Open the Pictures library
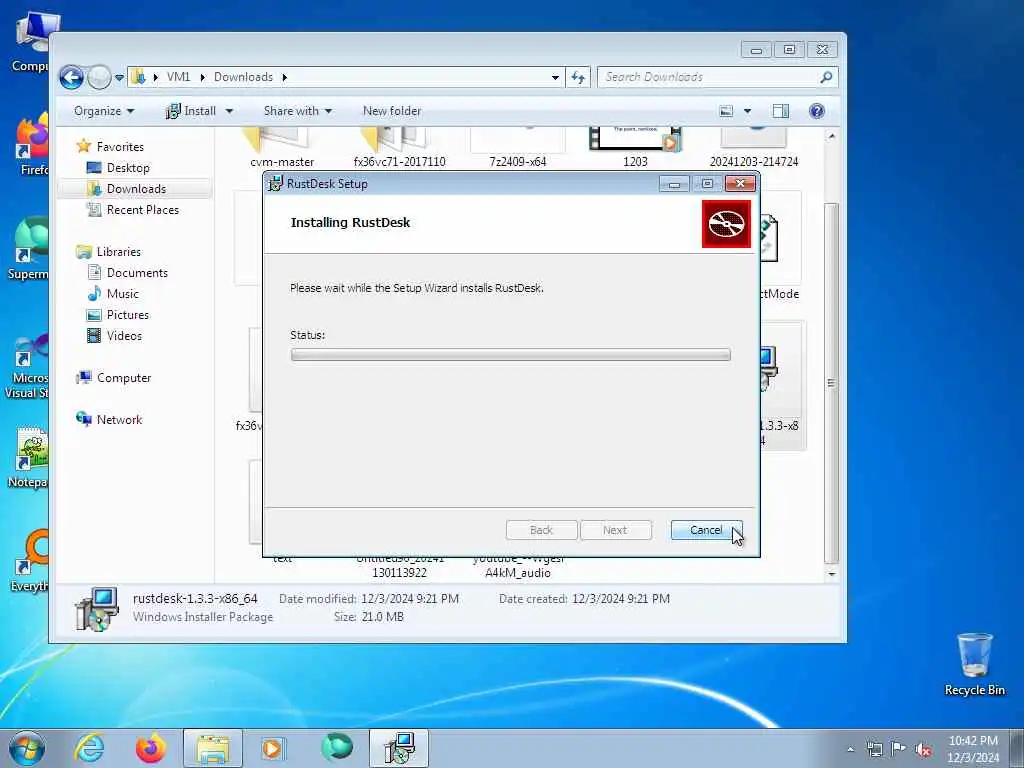 [118, 315]
